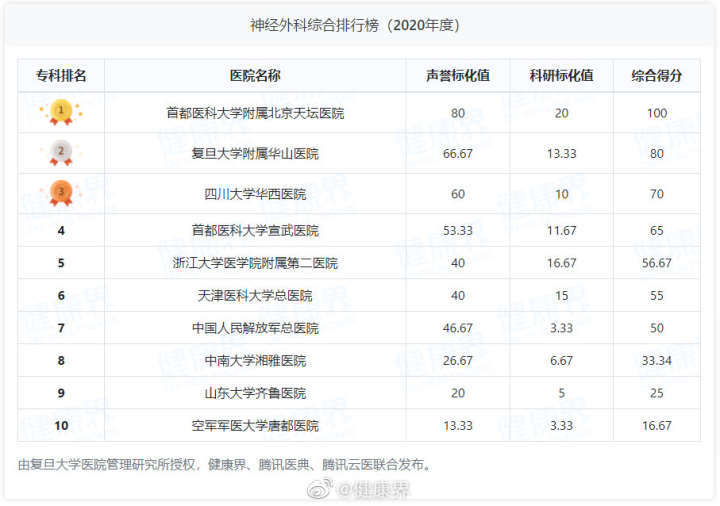Click 综合得分 value 70
Screen dimensions: 720x506
click(657, 194)
